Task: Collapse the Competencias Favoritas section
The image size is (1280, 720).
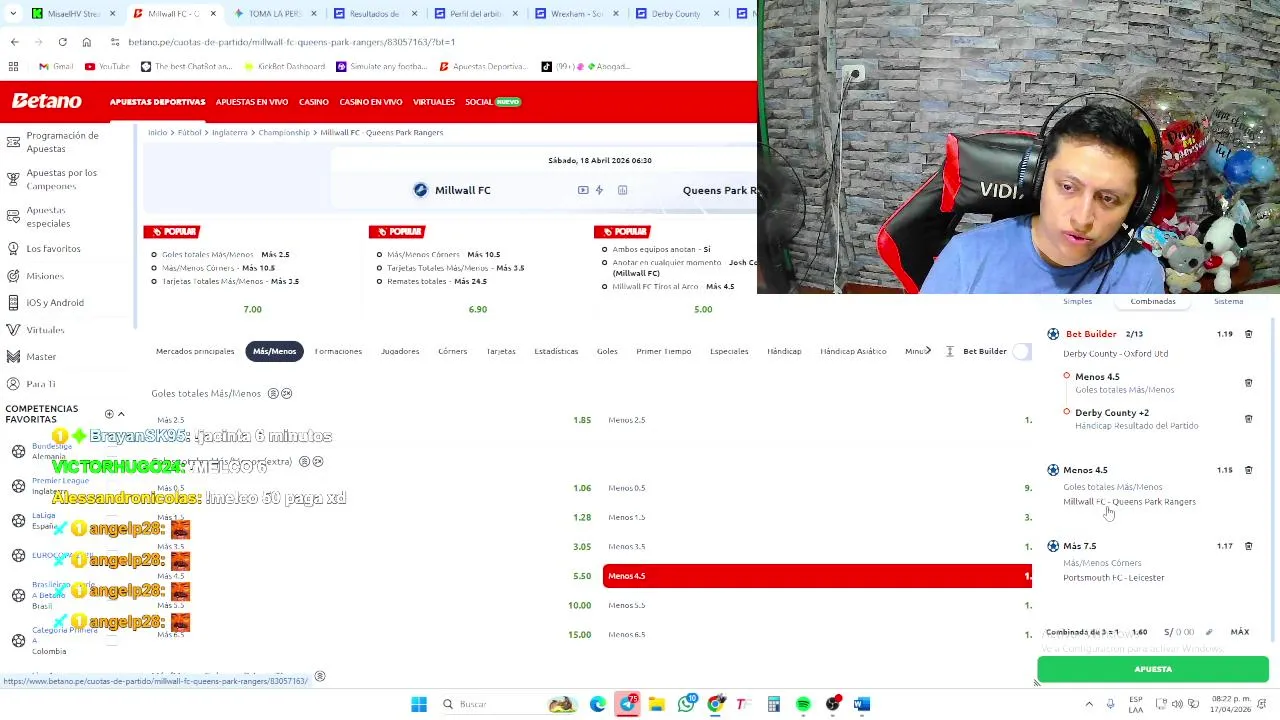Action: (121, 414)
